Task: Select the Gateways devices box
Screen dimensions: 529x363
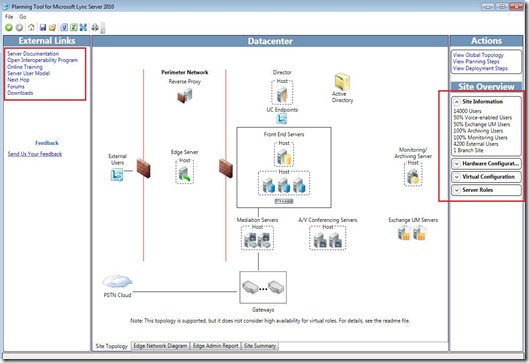Action: [x=263, y=287]
